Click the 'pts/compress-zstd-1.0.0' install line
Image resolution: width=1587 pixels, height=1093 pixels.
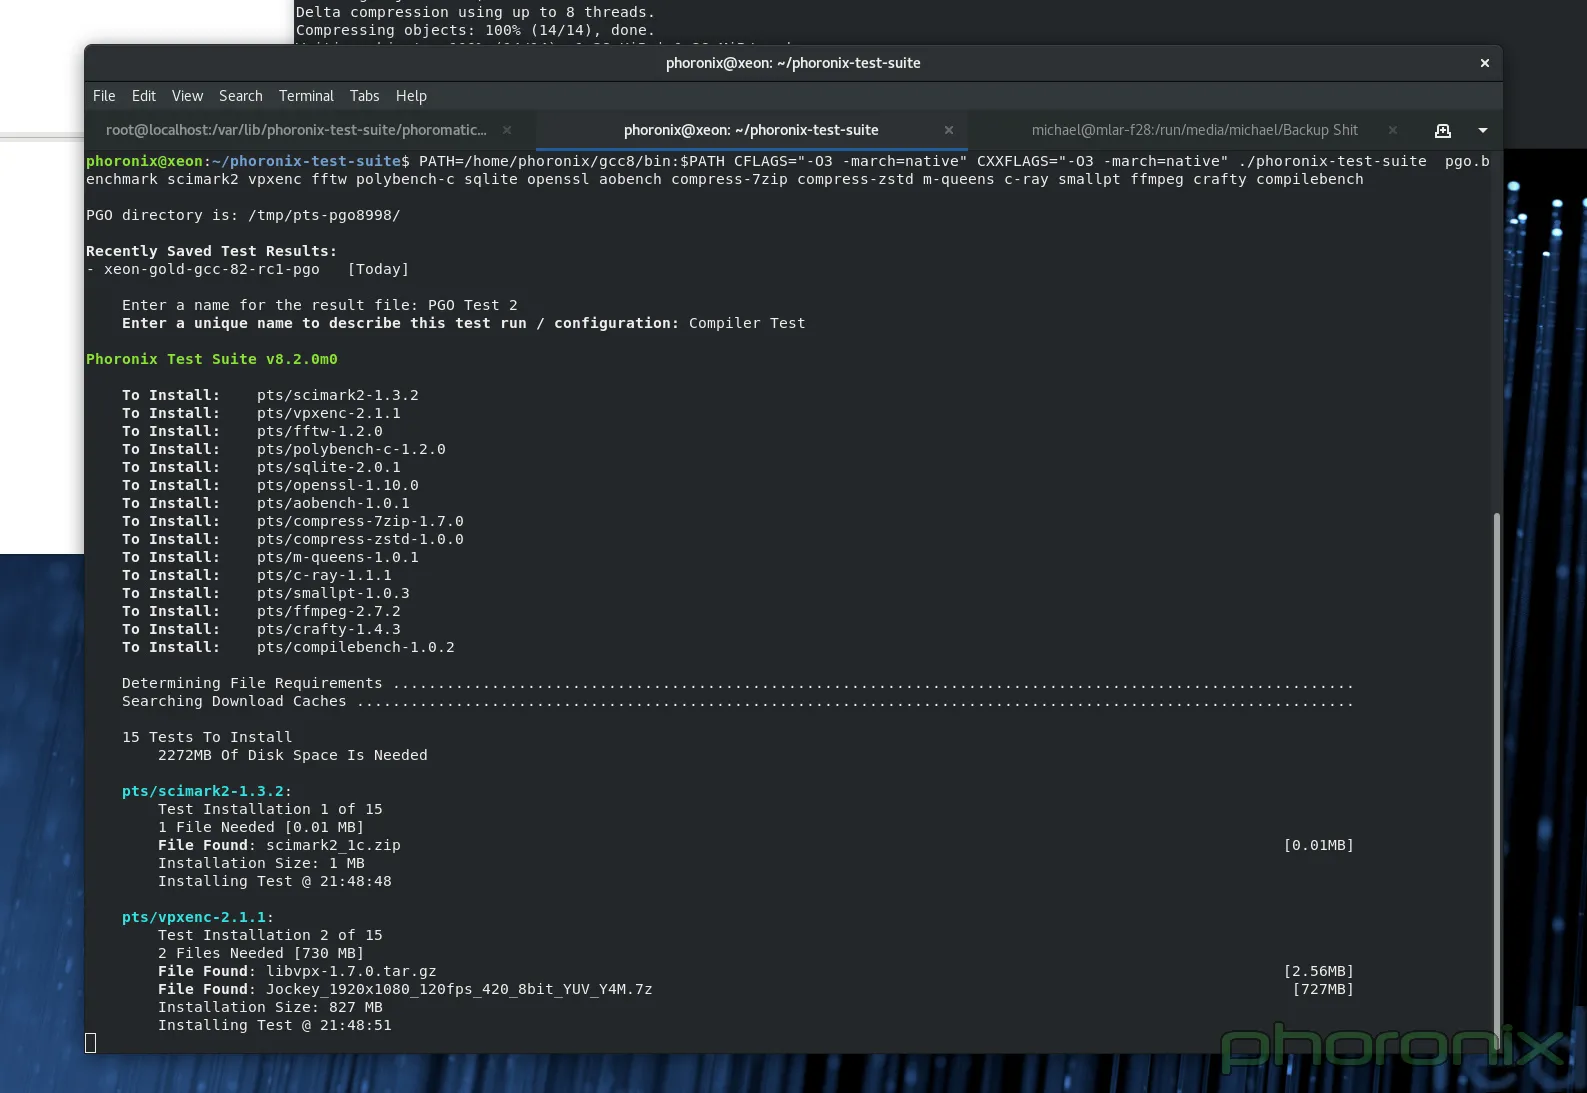[293, 539]
